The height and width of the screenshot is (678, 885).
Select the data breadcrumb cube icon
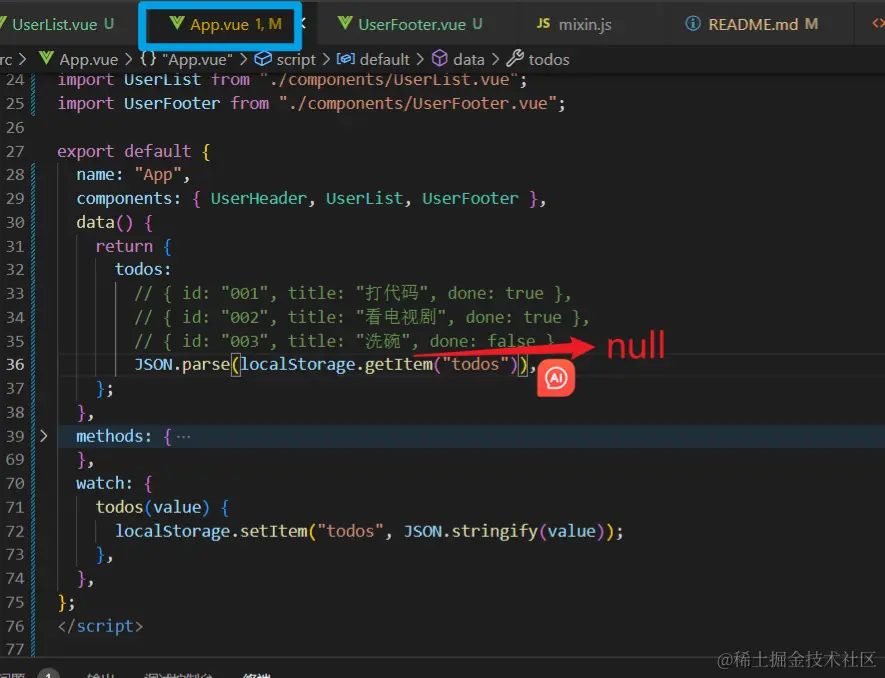(440, 58)
